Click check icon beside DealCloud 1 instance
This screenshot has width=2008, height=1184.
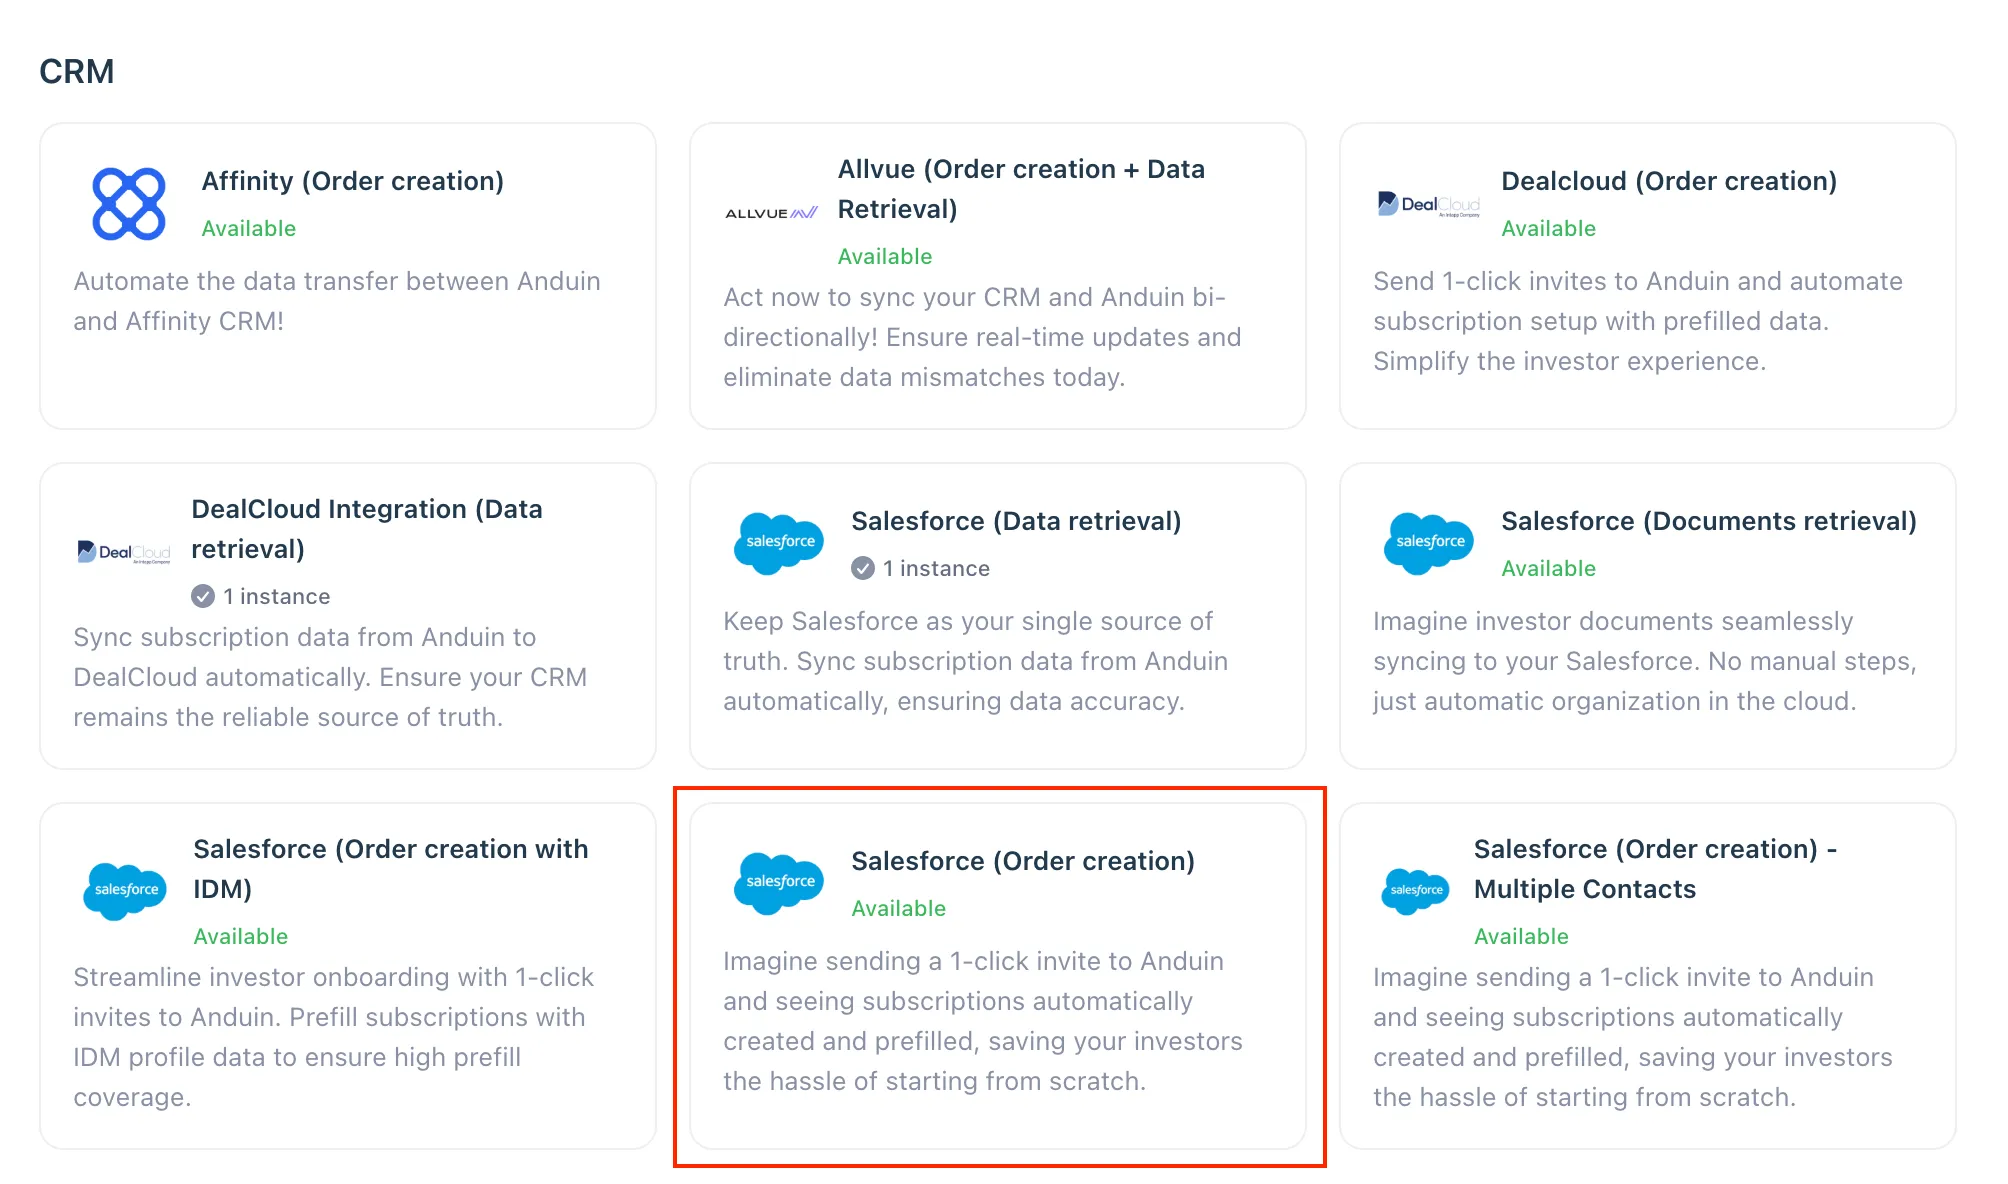click(x=203, y=596)
